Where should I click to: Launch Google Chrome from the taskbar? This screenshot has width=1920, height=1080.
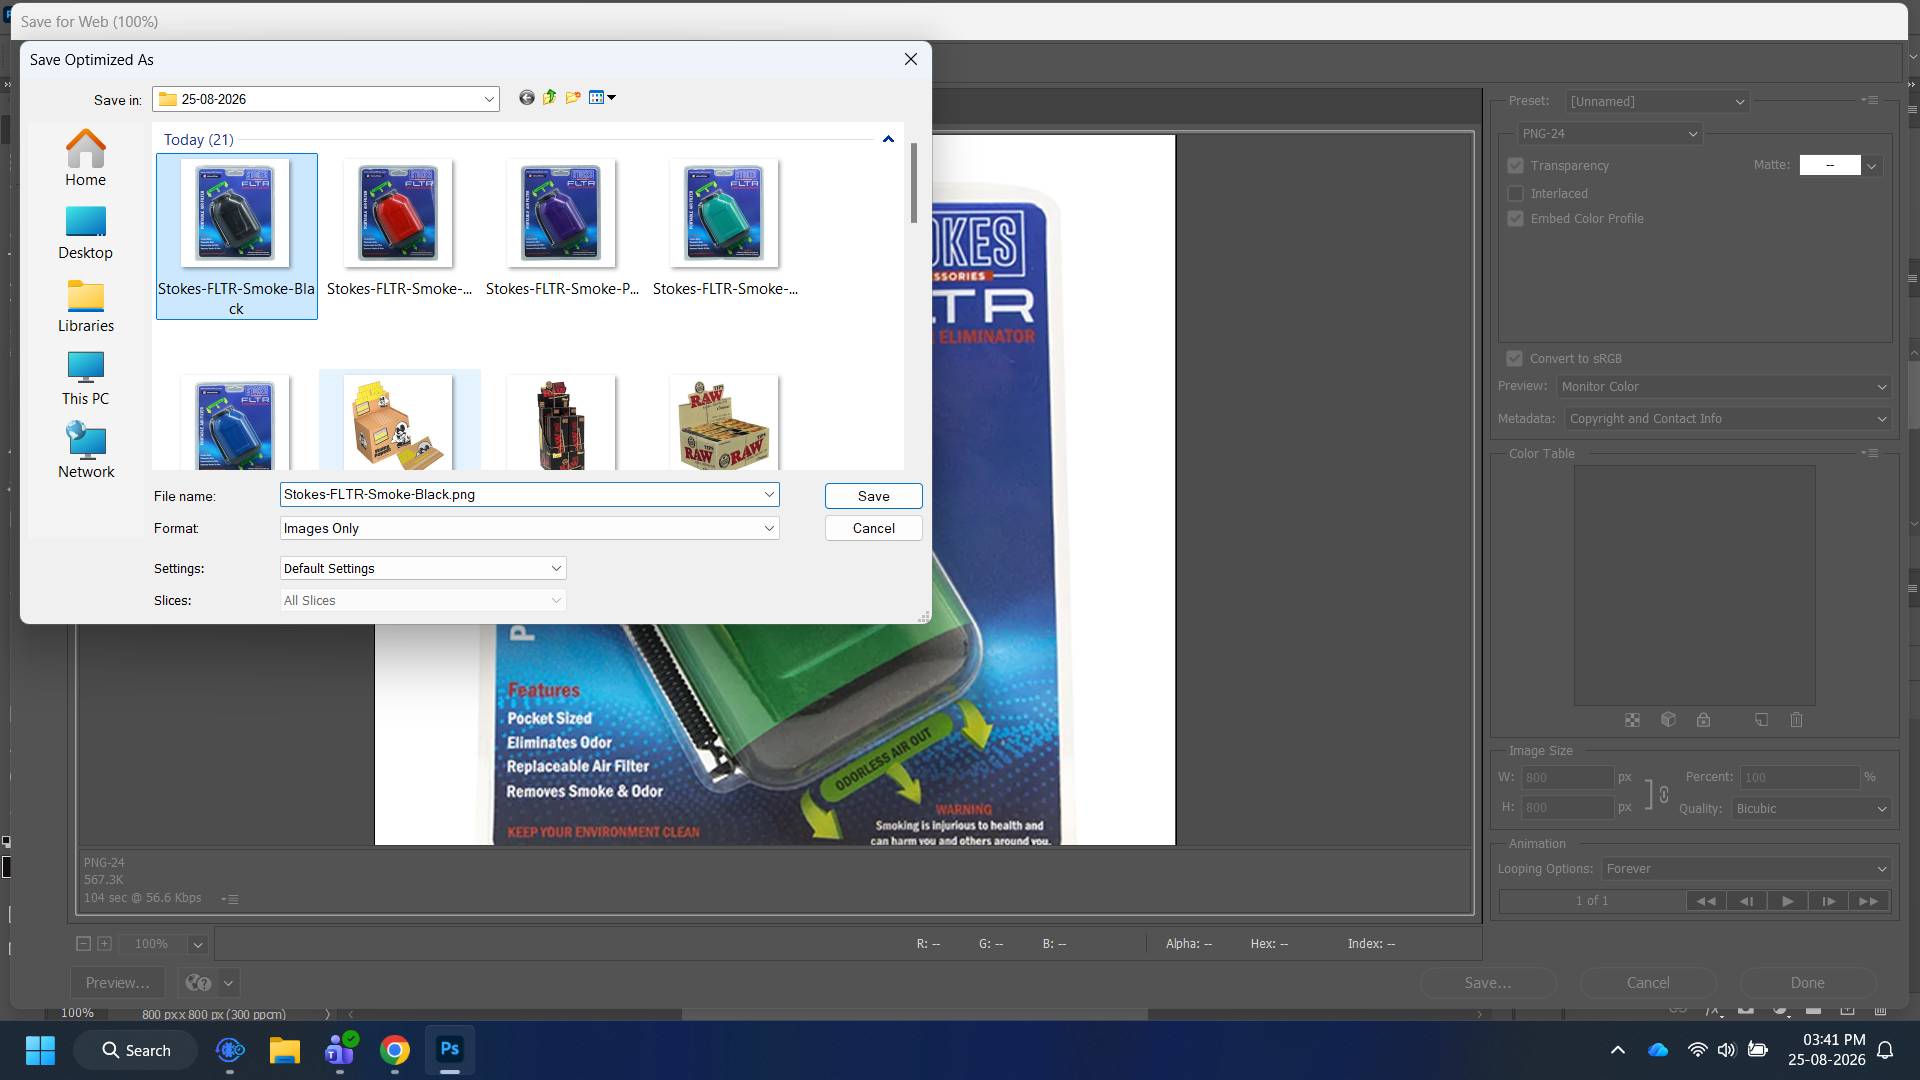click(395, 1050)
